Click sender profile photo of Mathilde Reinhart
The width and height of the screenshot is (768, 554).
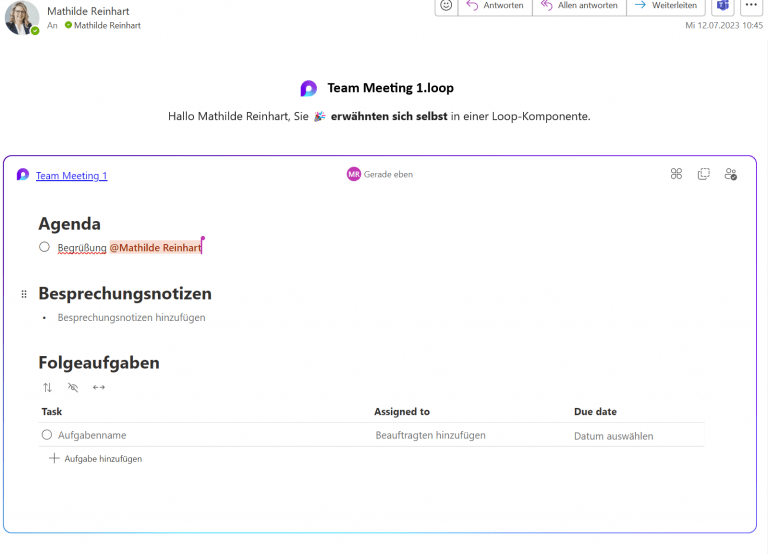coord(22,18)
